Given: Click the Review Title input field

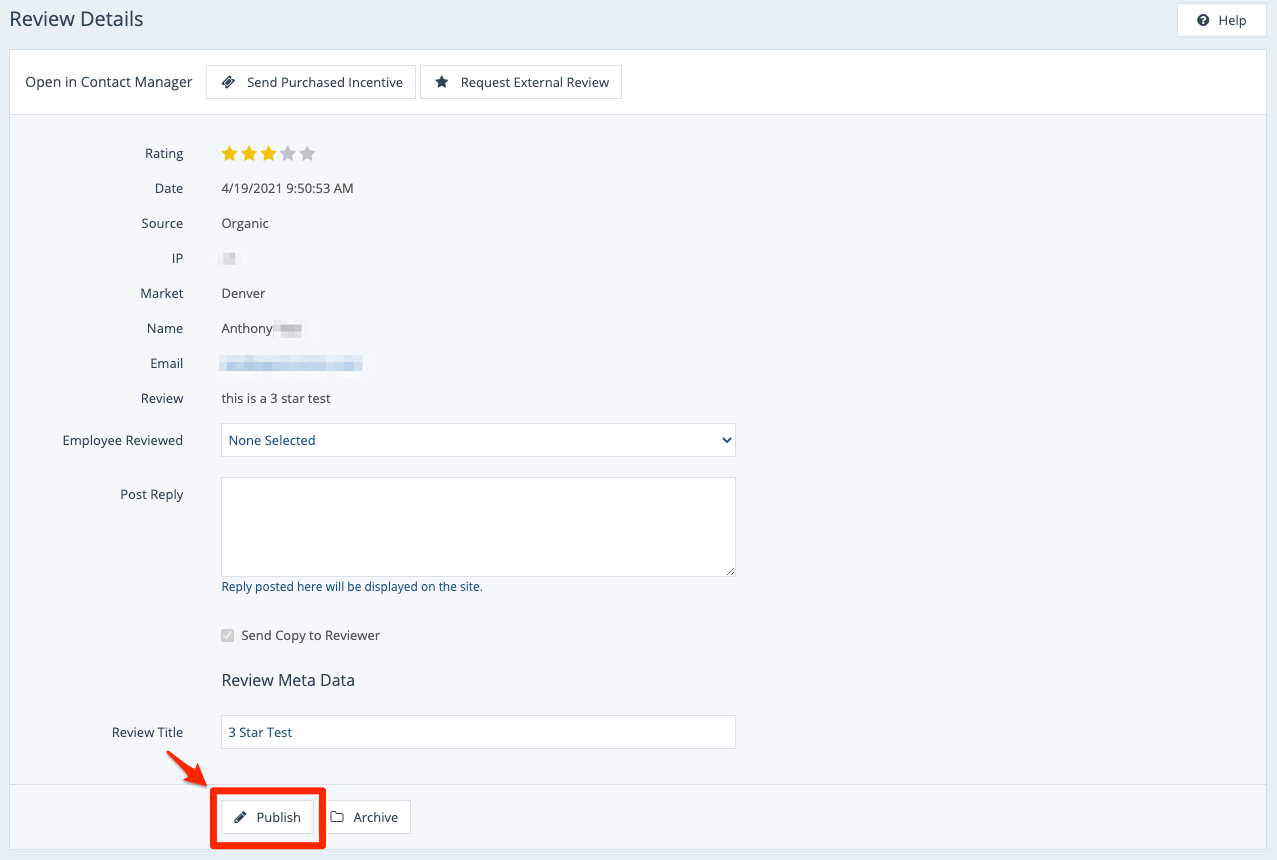Looking at the screenshot, I should coord(478,732).
